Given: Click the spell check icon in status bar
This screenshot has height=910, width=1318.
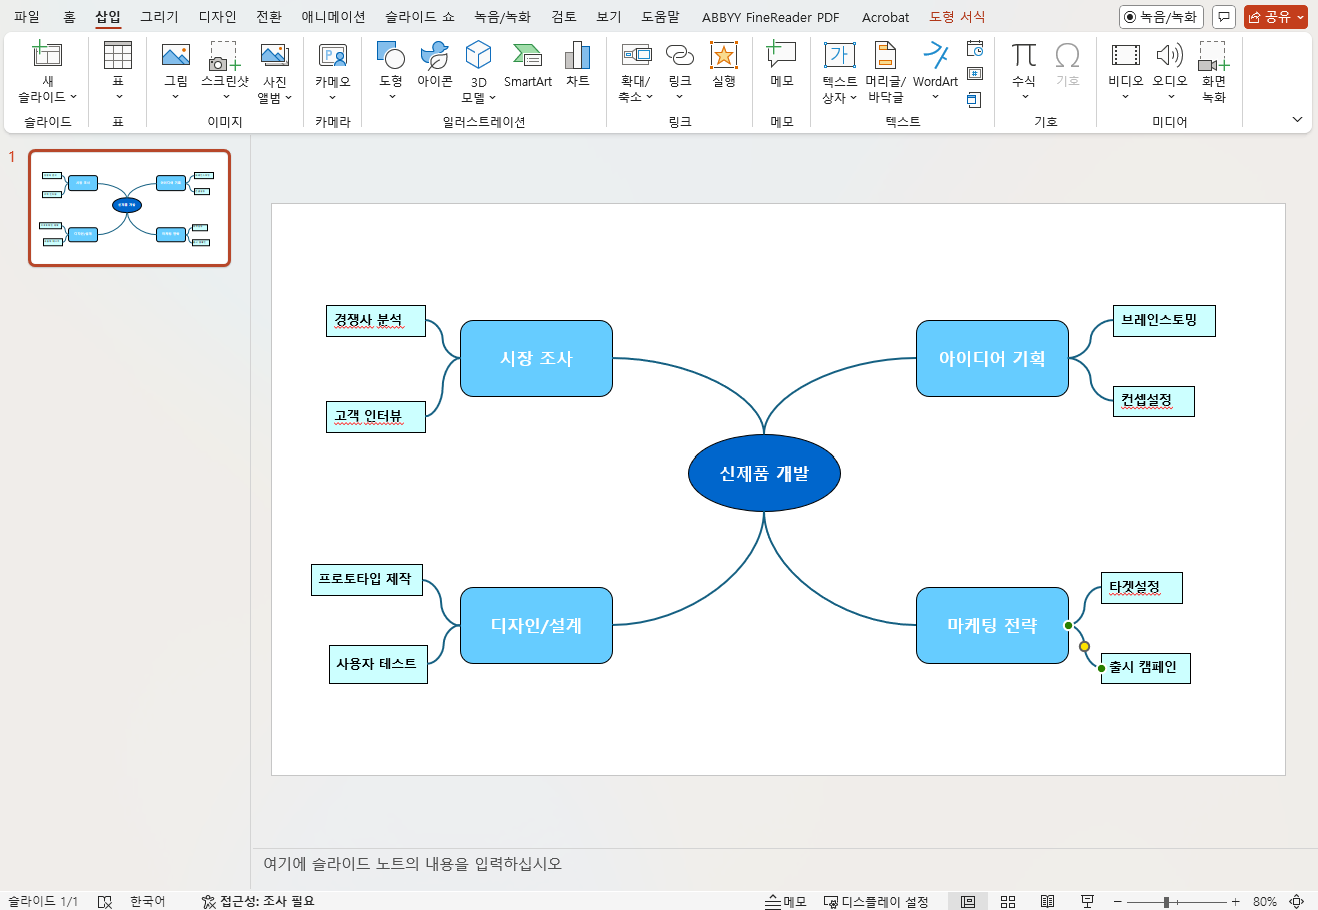Looking at the screenshot, I should click(105, 901).
